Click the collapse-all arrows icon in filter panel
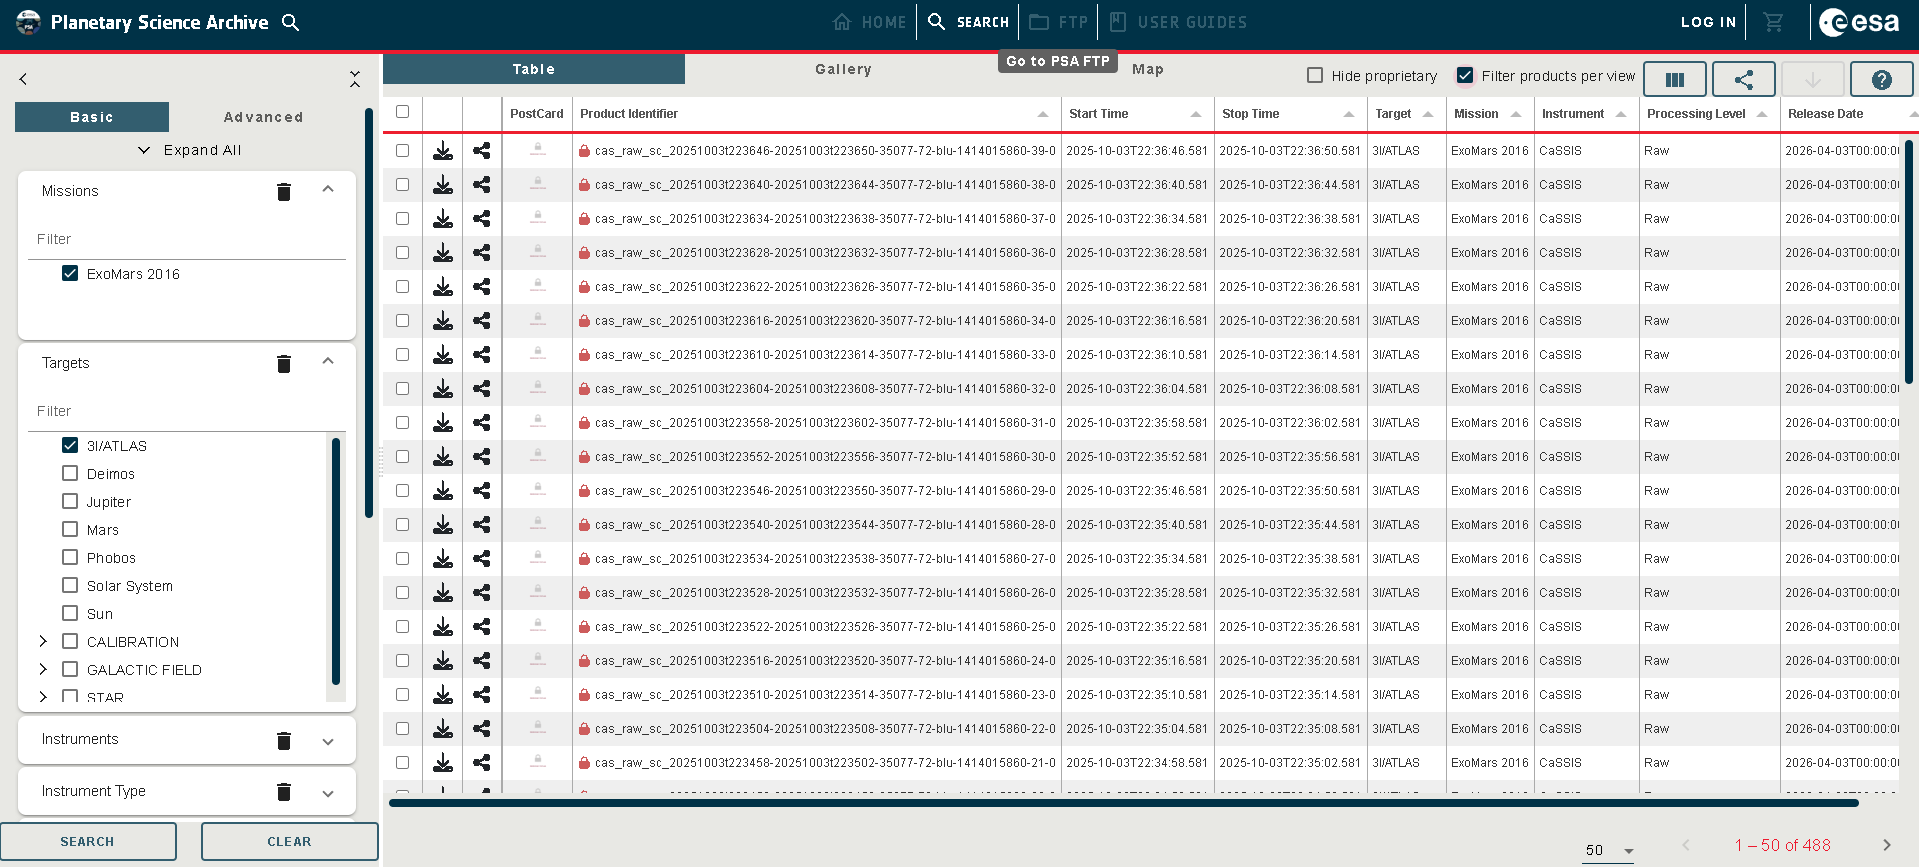The image size is (1919, 867). [x=355, y=79]
